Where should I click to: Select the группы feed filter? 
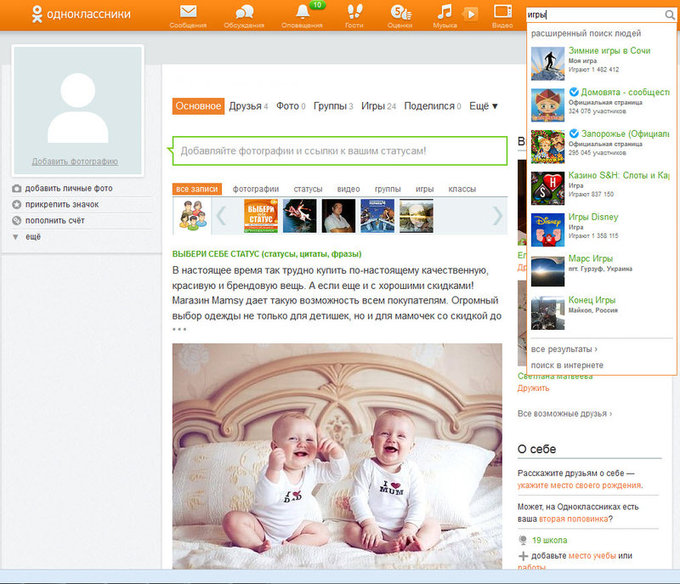388,189
